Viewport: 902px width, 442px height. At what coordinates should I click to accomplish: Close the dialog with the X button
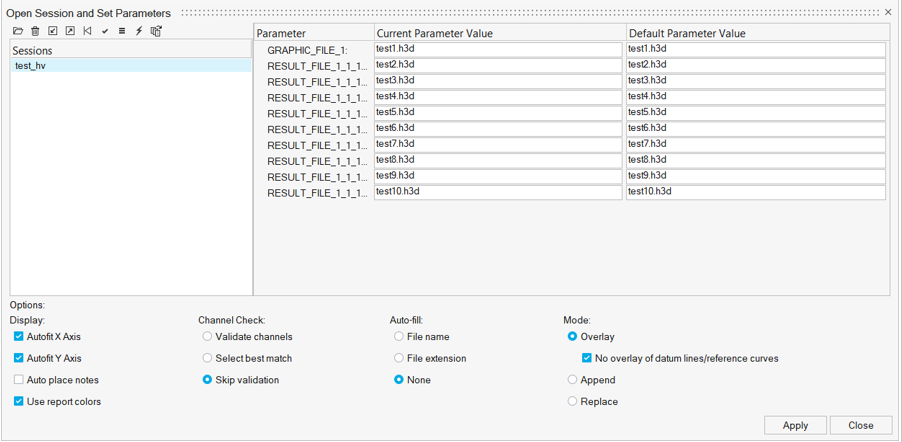coord(888,13)
